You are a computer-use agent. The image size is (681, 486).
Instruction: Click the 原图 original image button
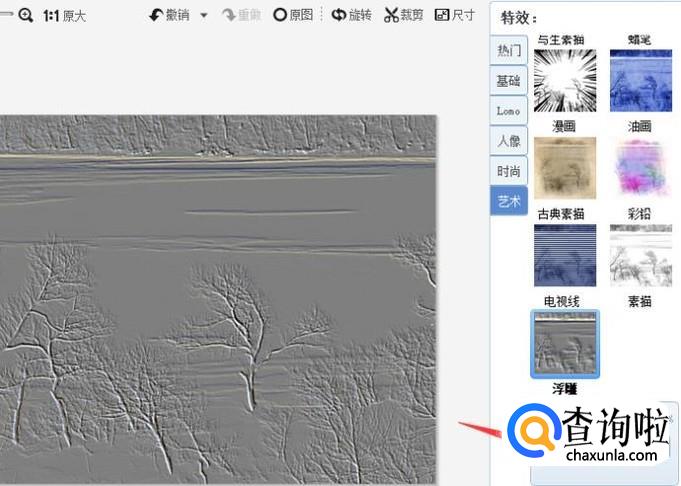pyautogui.click(x=293, y=15)
